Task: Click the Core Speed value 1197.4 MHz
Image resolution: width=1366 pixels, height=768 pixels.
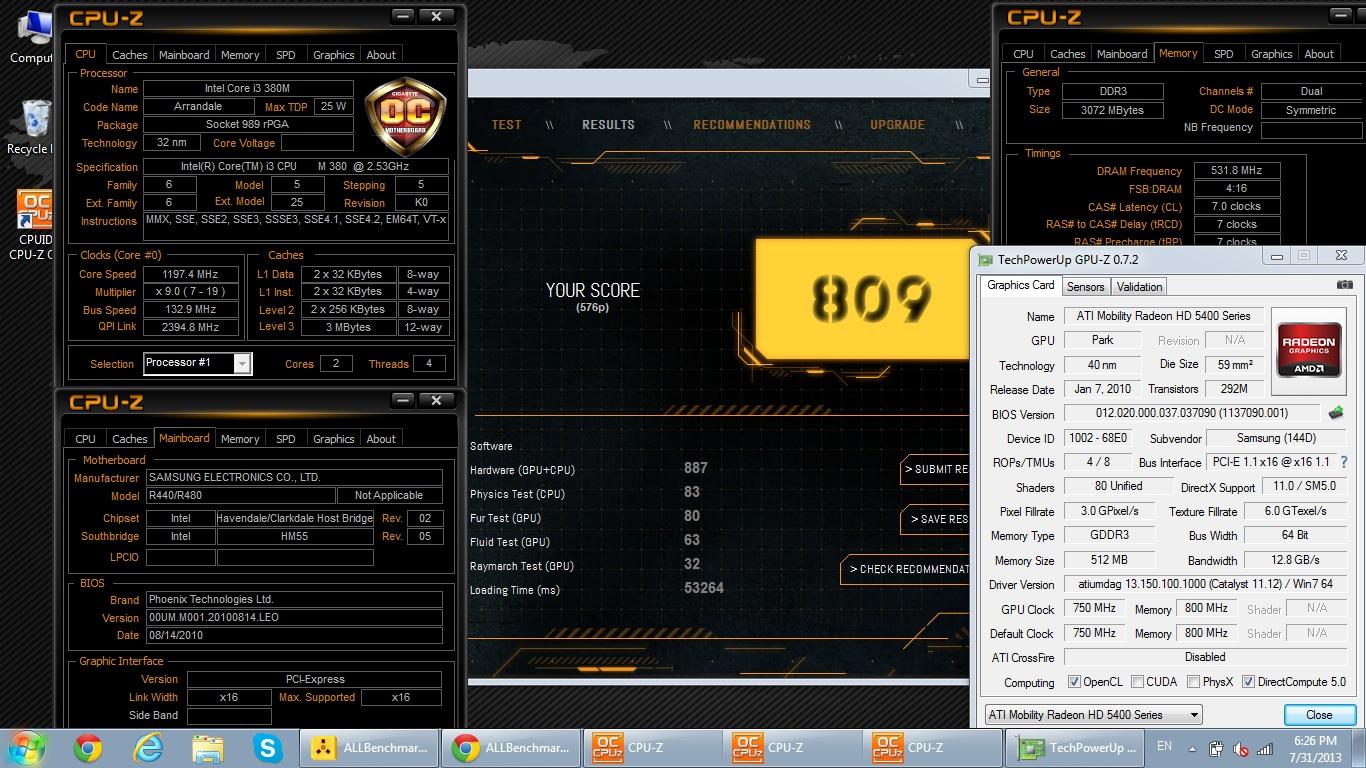Action: tap(190, 274)
